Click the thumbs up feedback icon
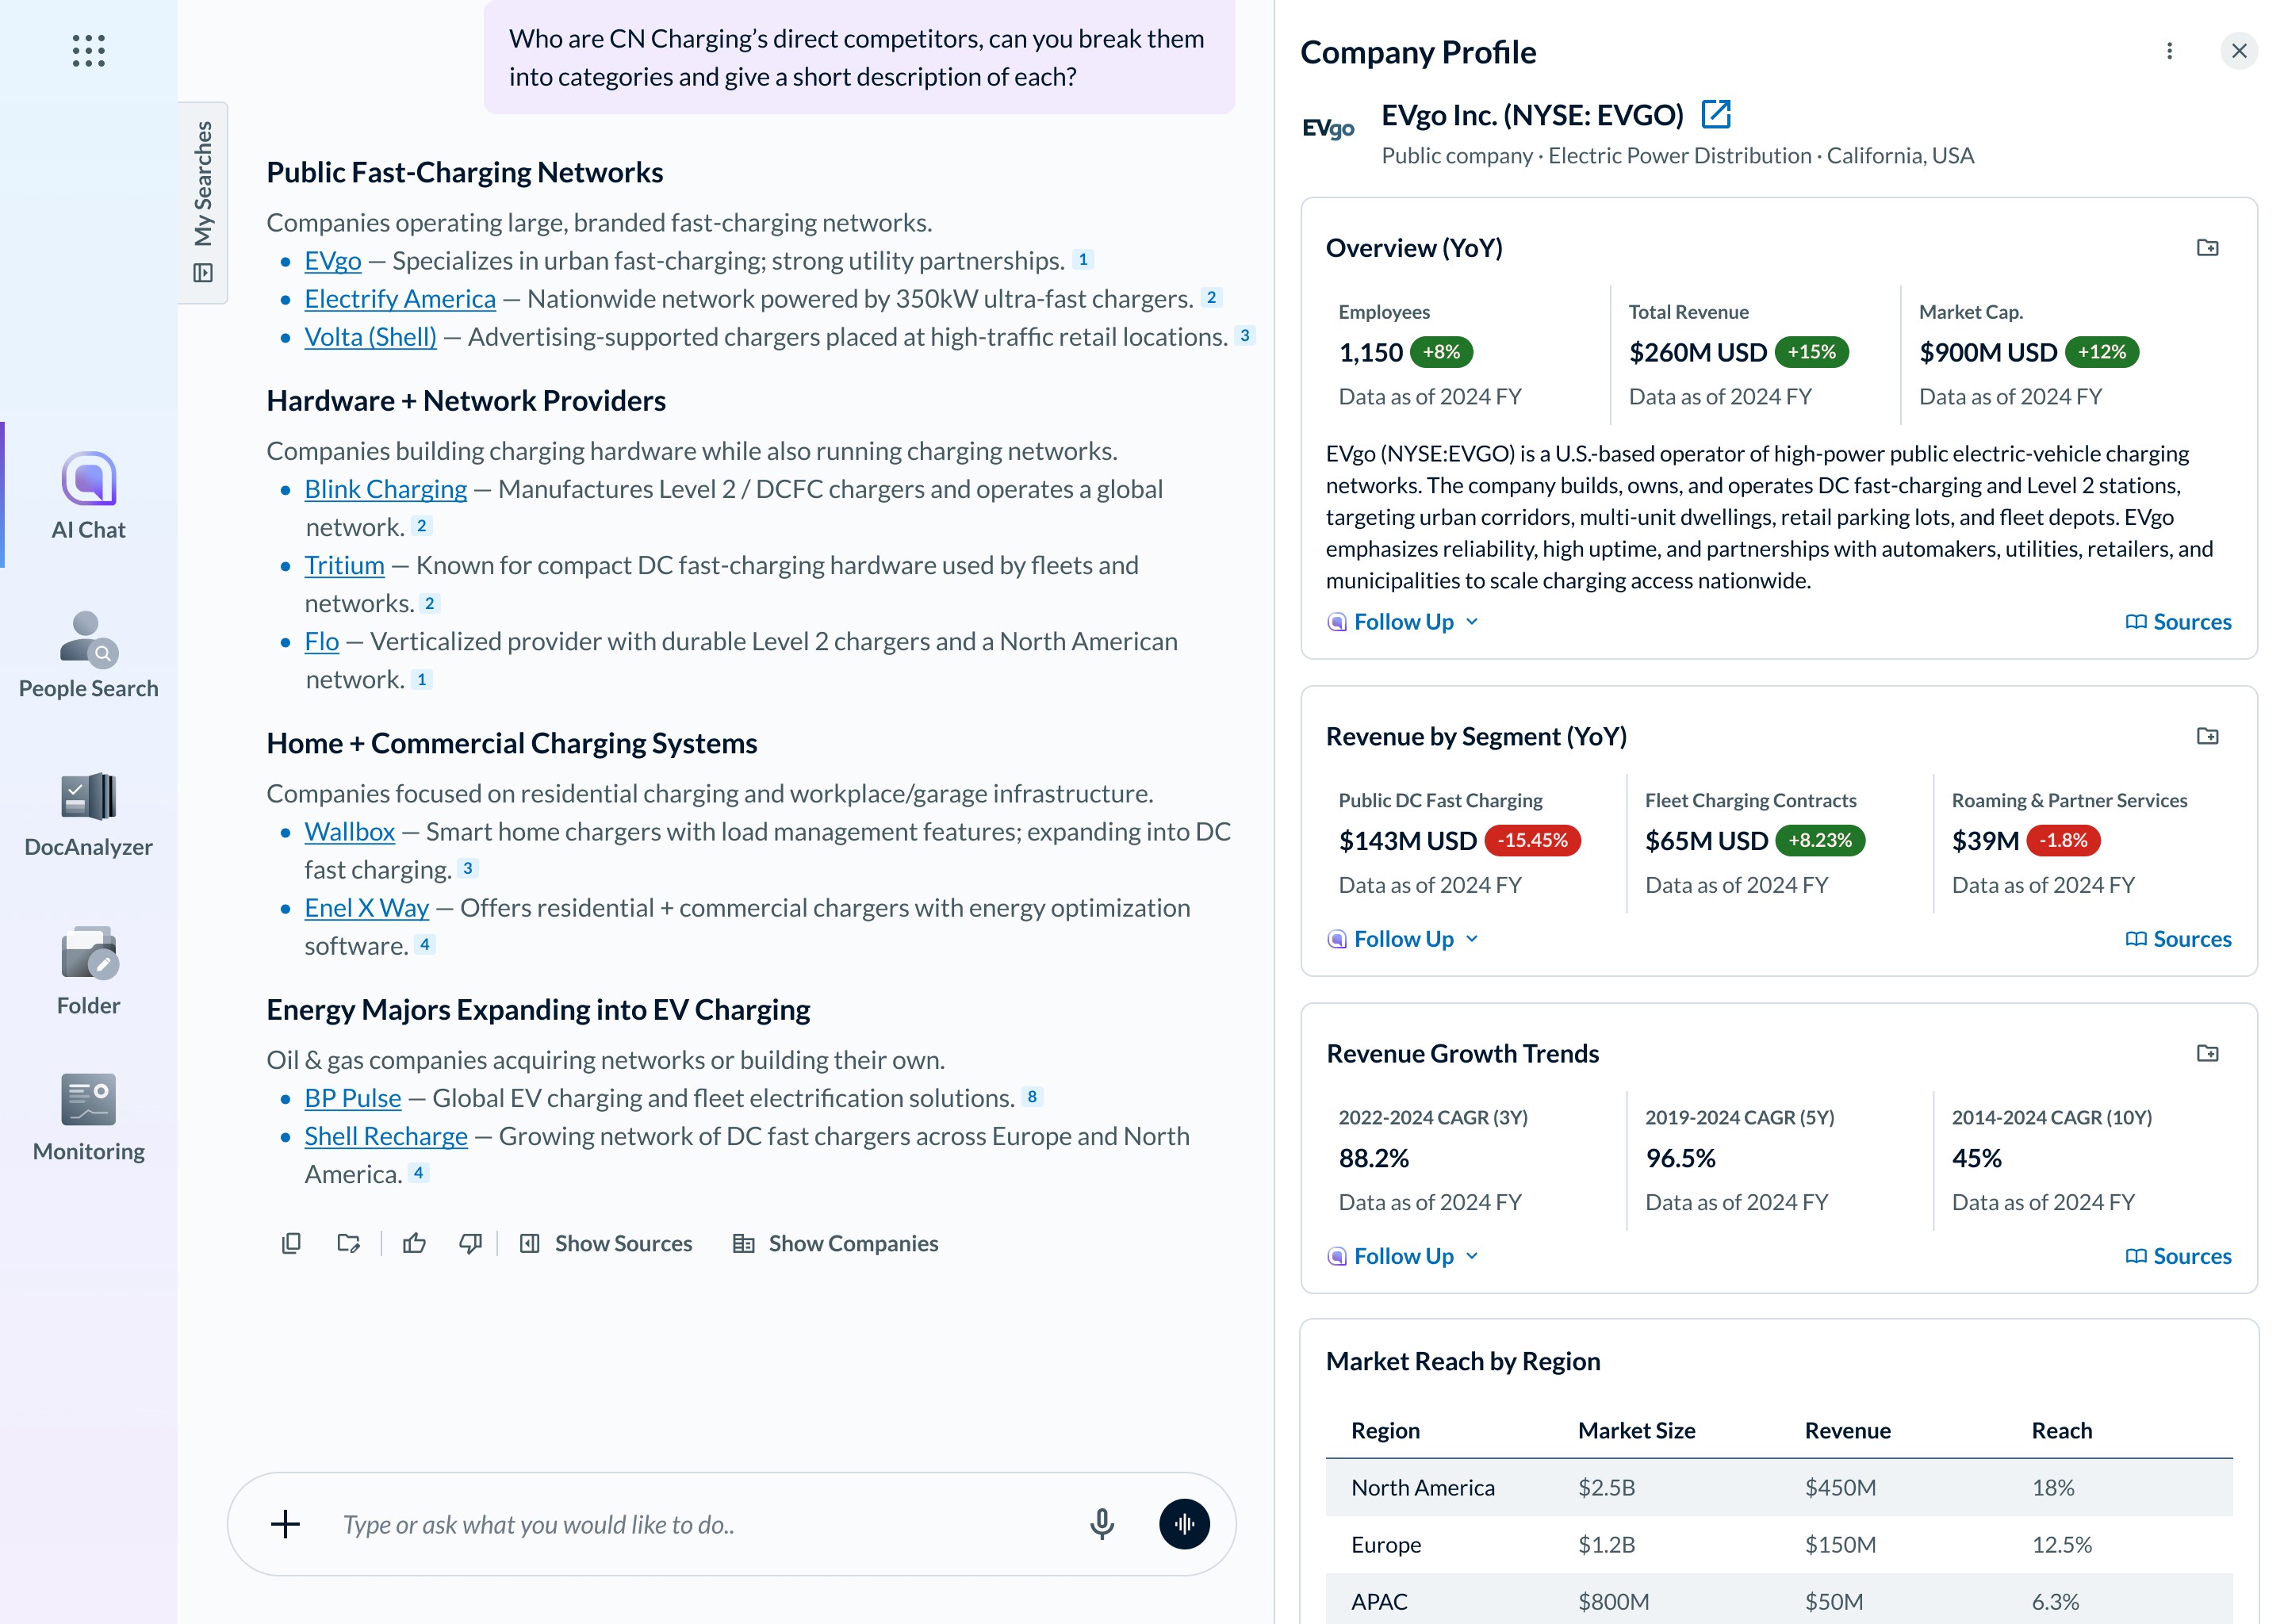The width and height of the screenshot is (2284, 1624). (414, 1243)
